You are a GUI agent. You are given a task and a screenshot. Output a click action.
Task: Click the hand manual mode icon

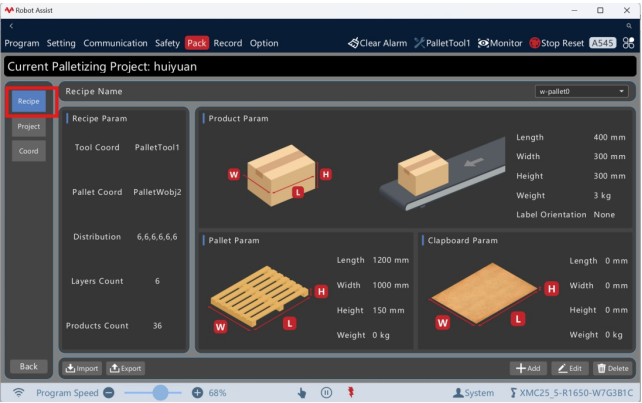point(302,393)
